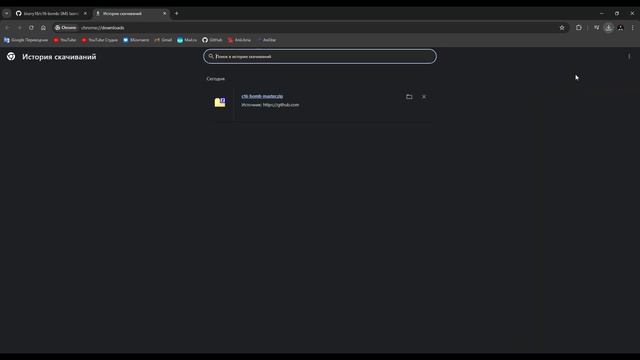
Task: Restore down the Chrome window
Action: pos(617,13)
